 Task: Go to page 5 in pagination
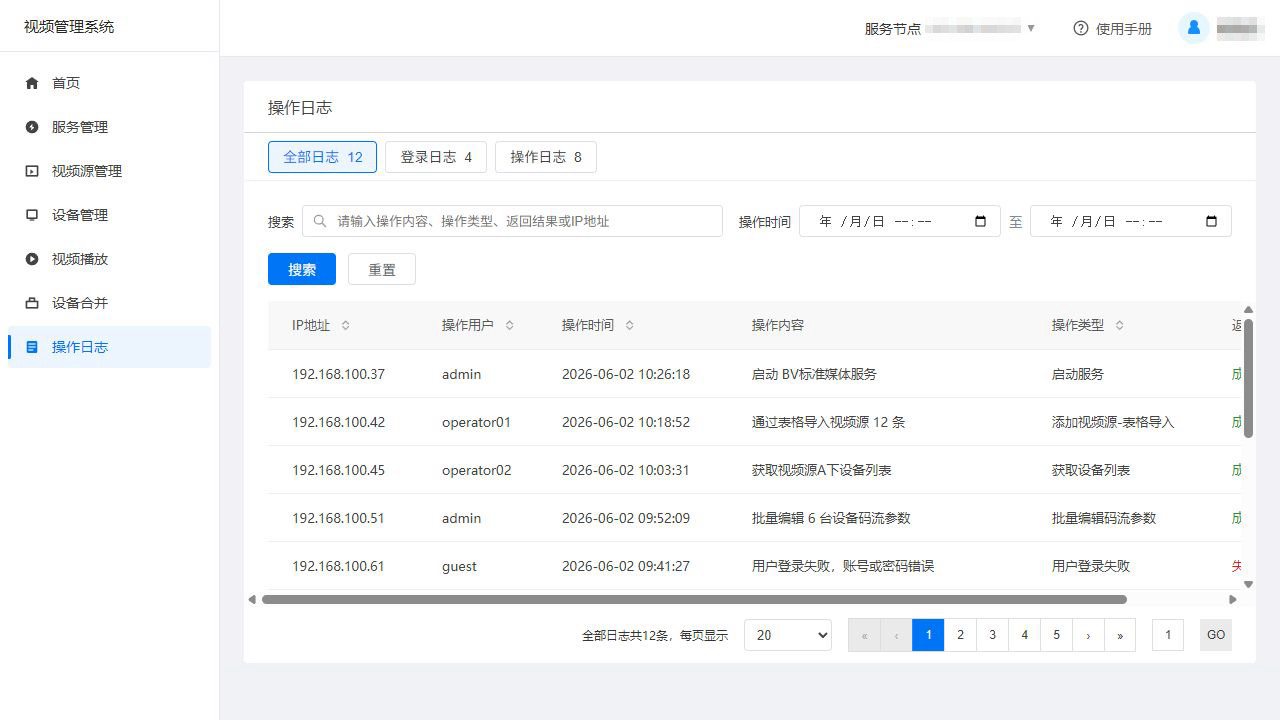[1056, 635]
